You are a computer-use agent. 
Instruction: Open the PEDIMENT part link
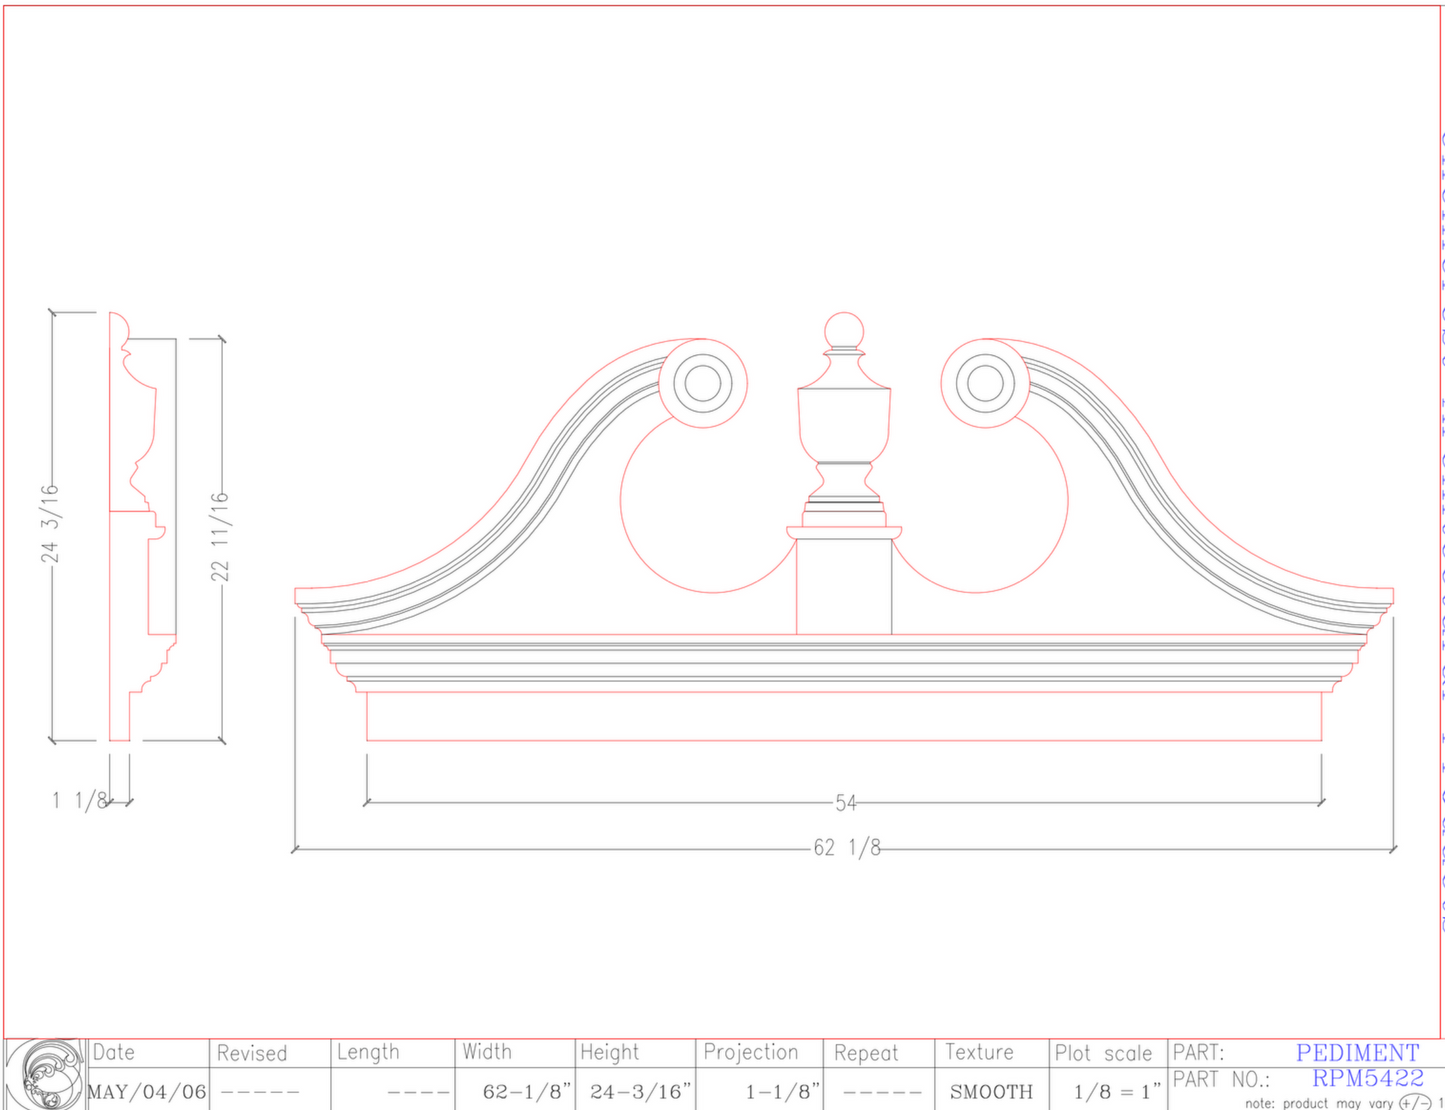[x=1359, y=1052]
